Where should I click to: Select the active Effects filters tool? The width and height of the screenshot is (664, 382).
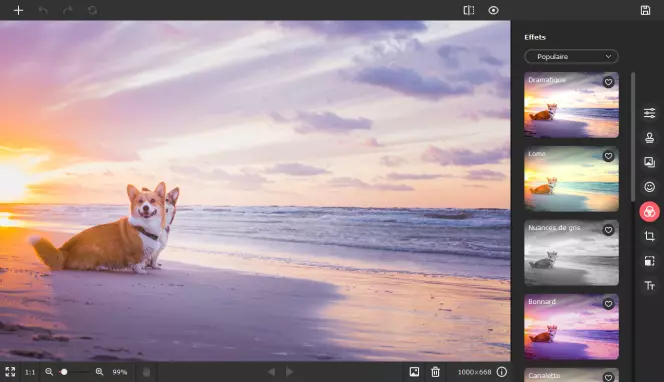(x=649, y=211)
